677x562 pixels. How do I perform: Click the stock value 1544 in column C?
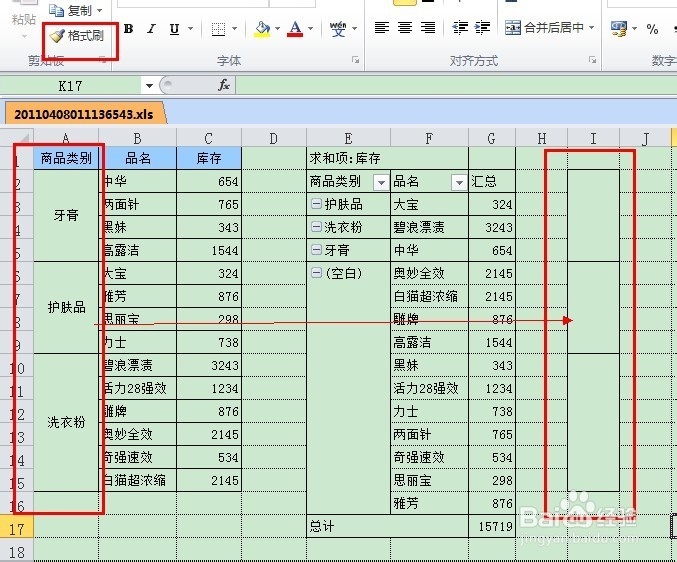click(209, 250)
